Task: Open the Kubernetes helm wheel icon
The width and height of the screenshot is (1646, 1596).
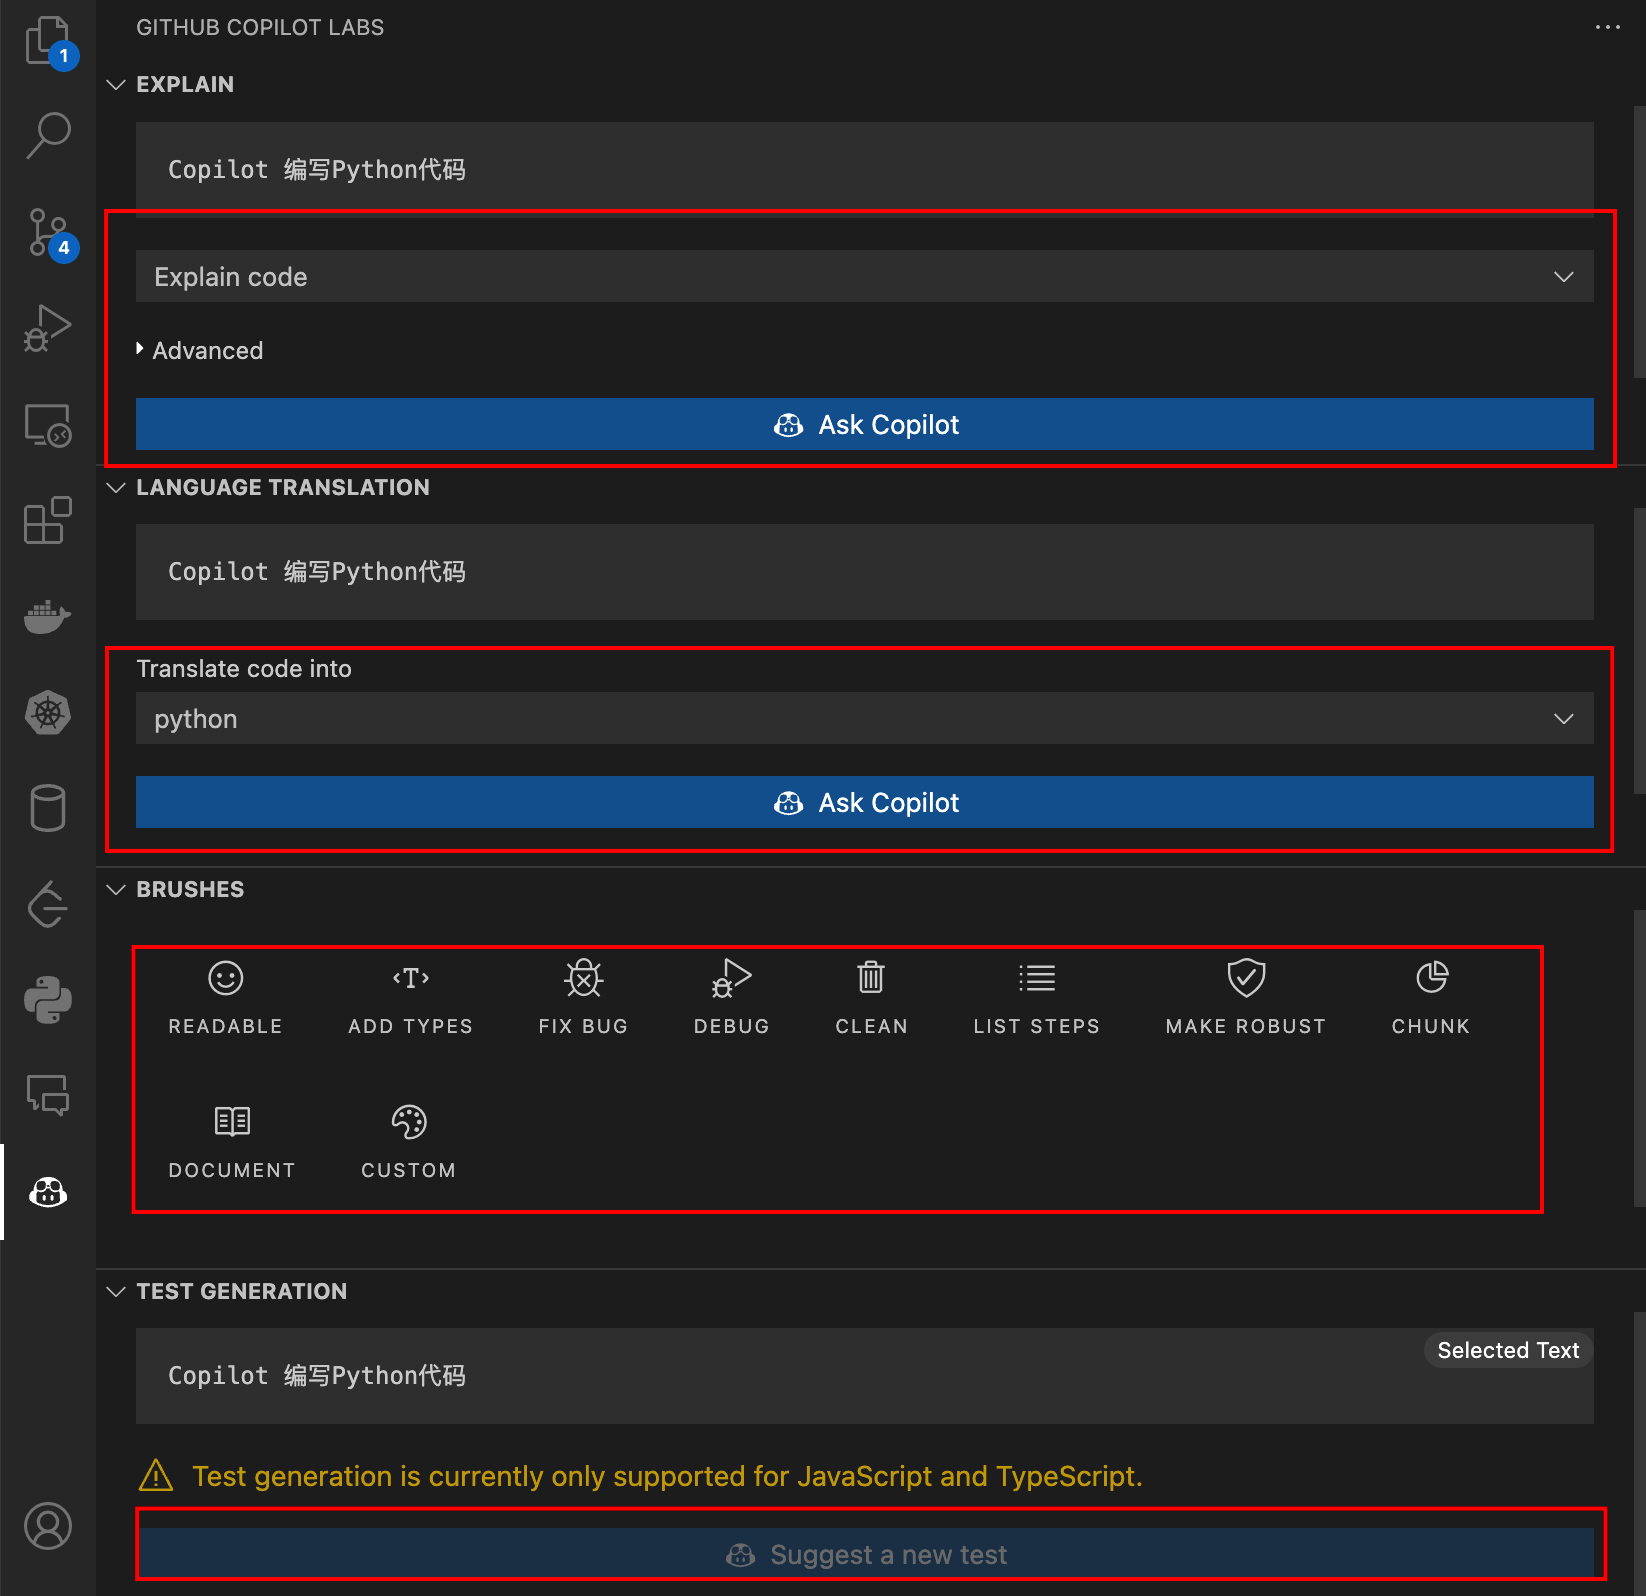Action: 48,713
